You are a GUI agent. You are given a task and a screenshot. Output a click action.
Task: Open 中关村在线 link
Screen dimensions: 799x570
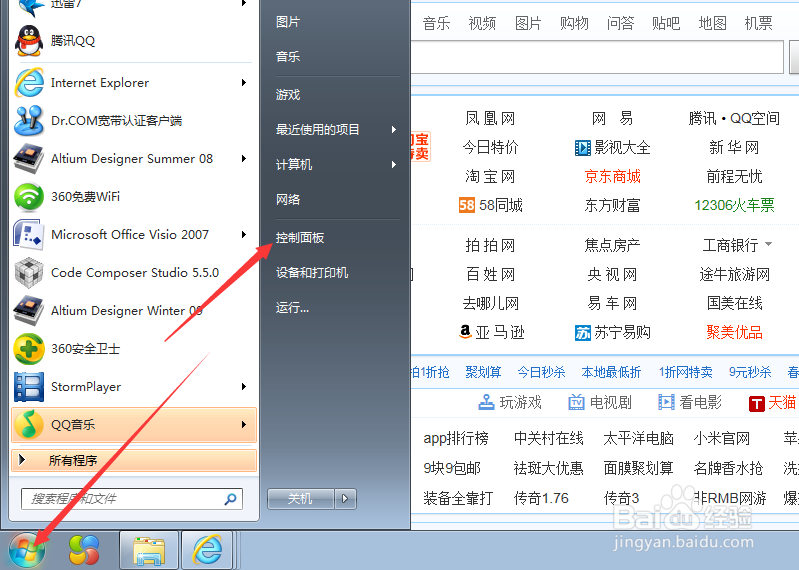tap(548, 439)
